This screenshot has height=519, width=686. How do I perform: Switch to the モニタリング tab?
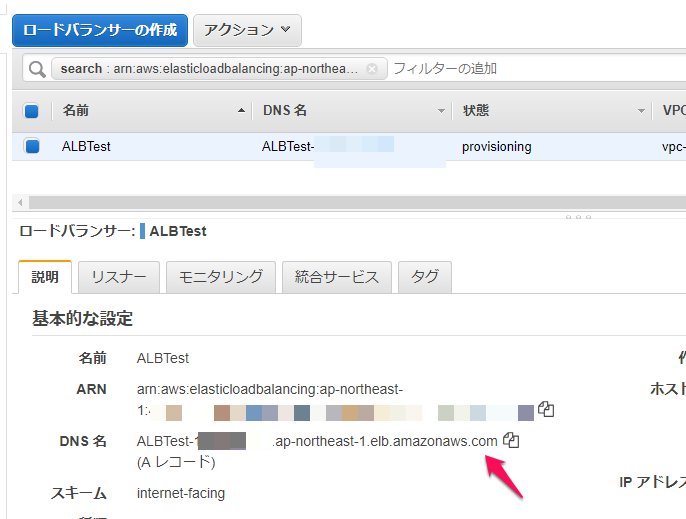tap(220, 277)
